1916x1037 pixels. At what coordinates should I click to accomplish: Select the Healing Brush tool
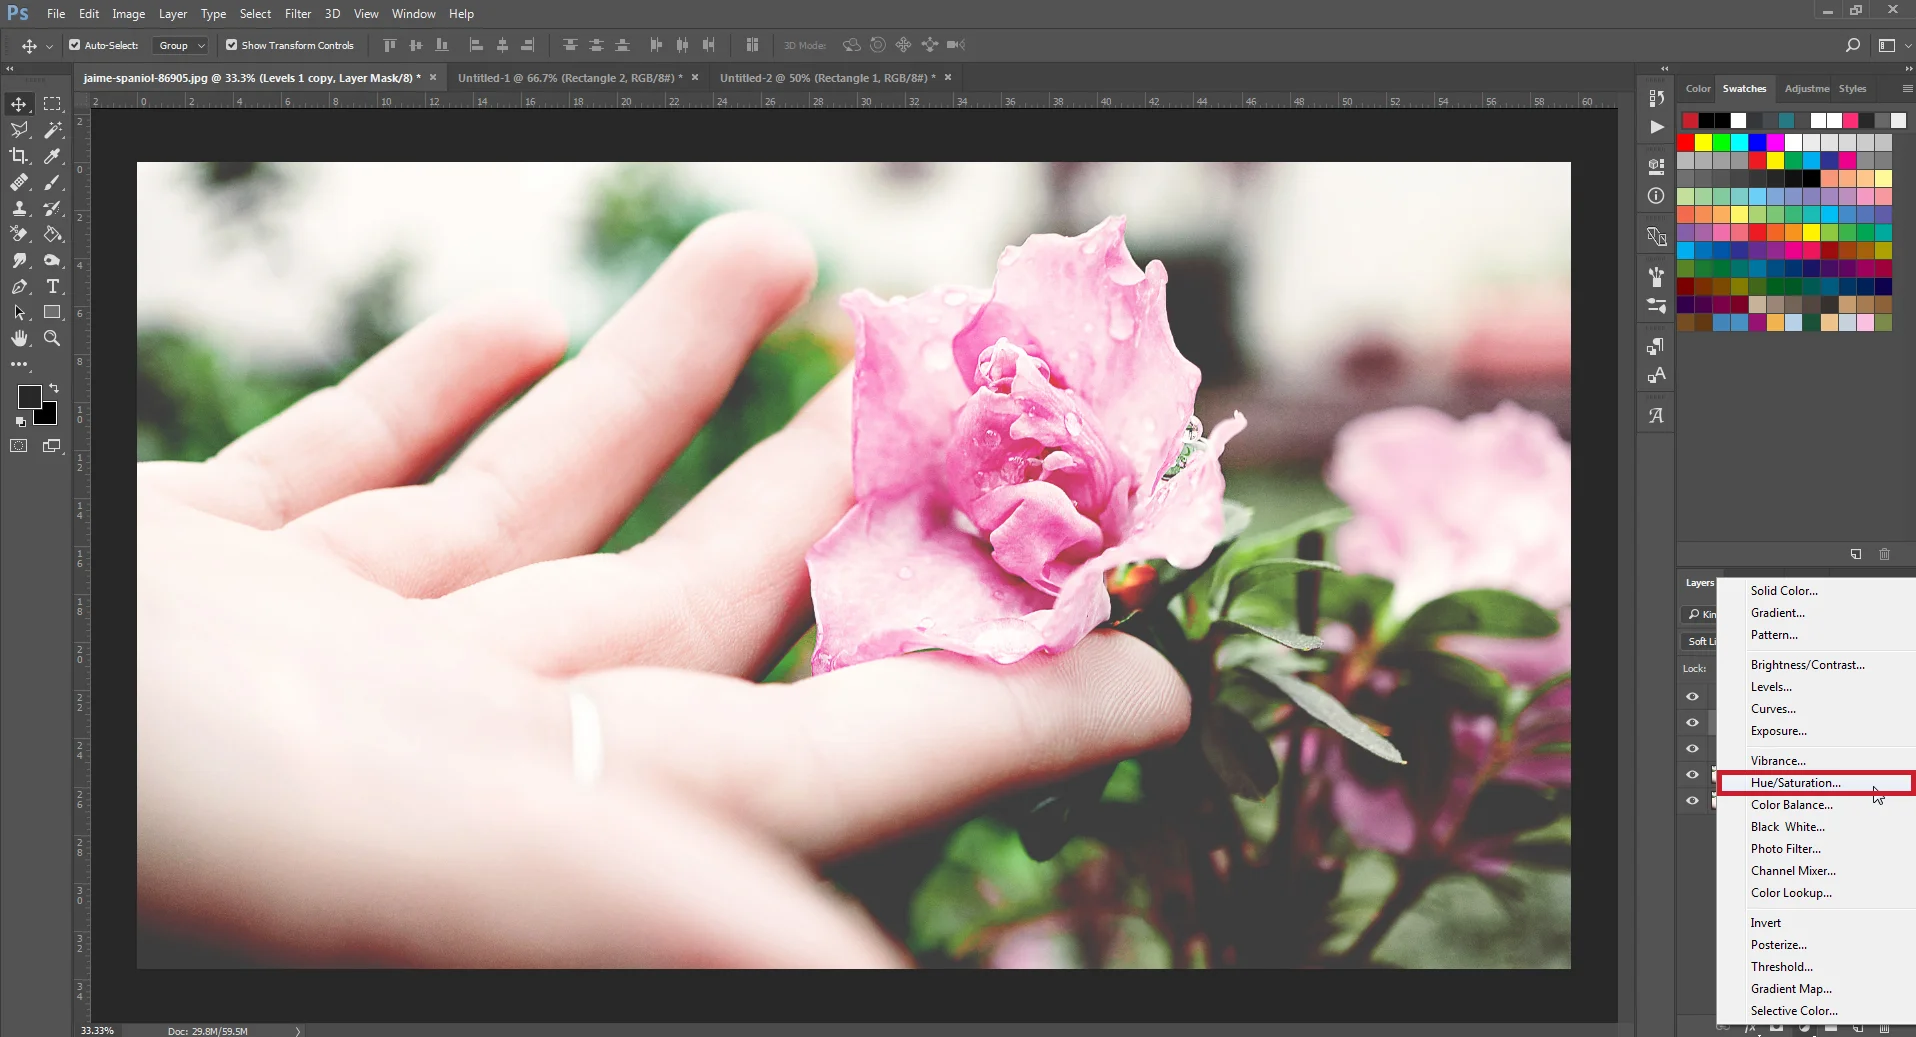[x=19, y=182]
